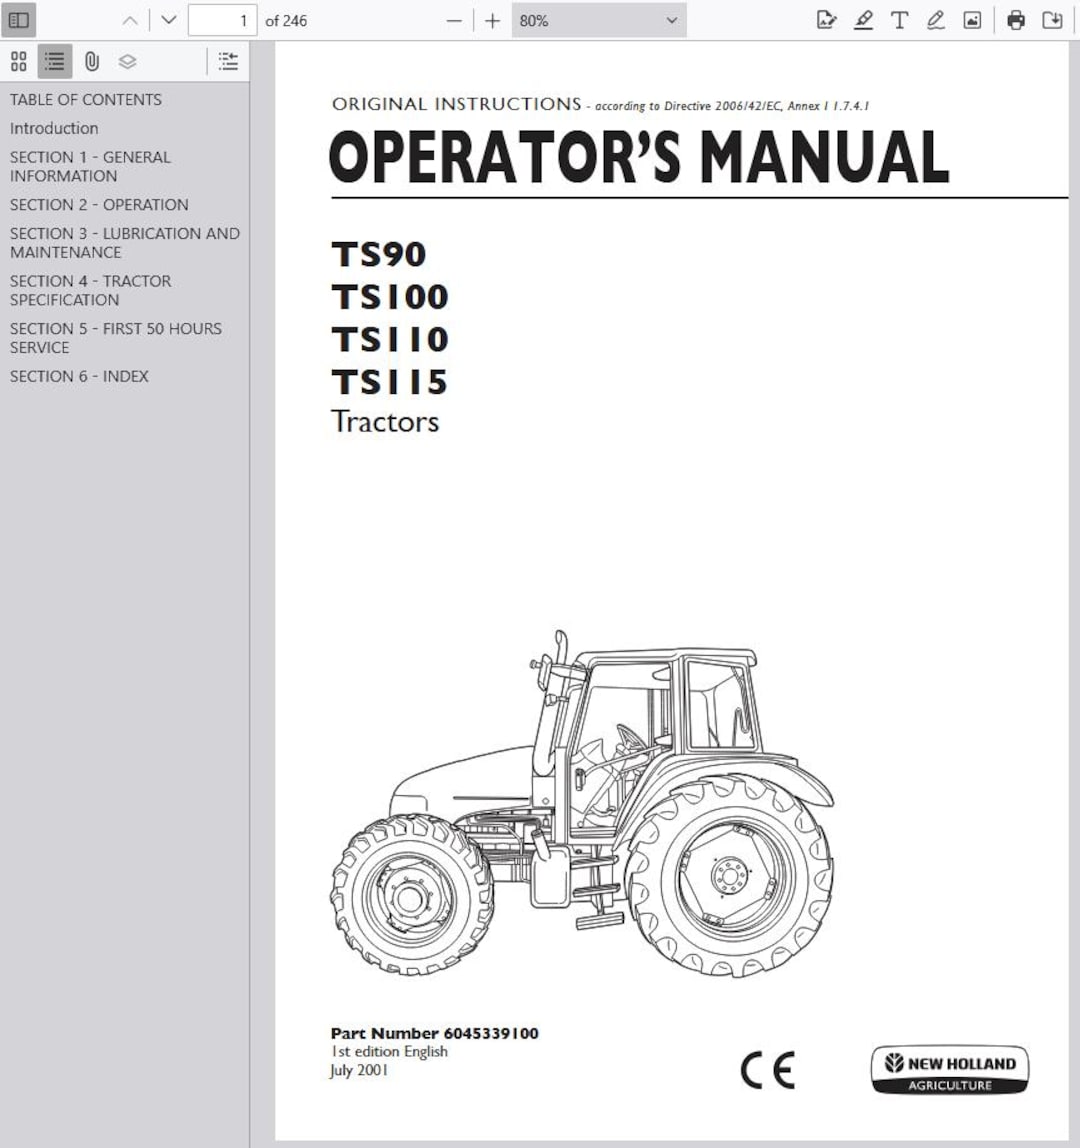This screenshot has width=1080, height=1148.
Task: Jump to SECTION 5 - FIRST 50 HOURS SERVICE
Action: [116, 338]
